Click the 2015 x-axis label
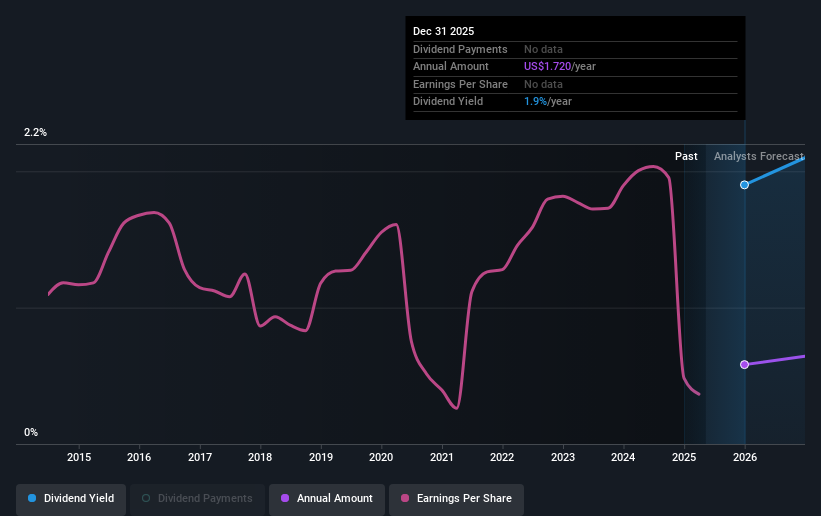The height and width of the screenshot is (516, 821). tap(79, 457)
